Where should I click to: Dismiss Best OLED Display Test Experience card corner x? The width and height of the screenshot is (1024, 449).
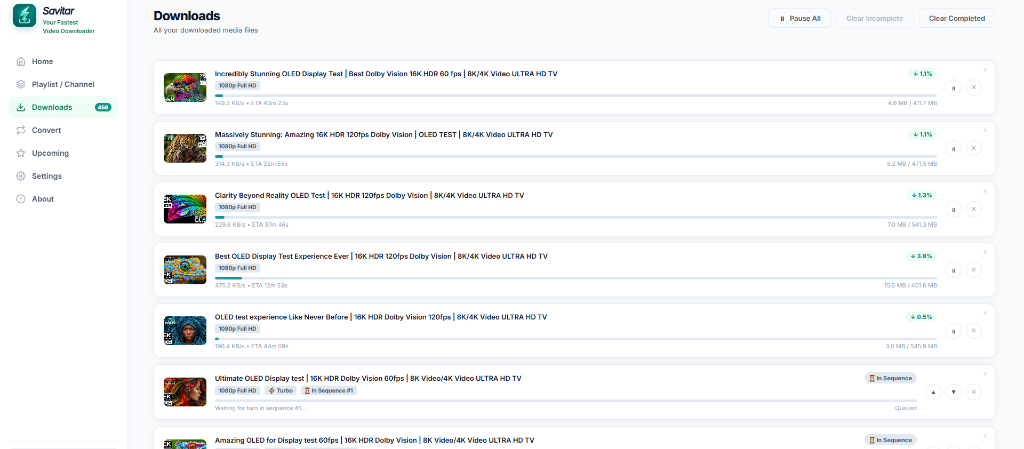(x=985, y=251)
